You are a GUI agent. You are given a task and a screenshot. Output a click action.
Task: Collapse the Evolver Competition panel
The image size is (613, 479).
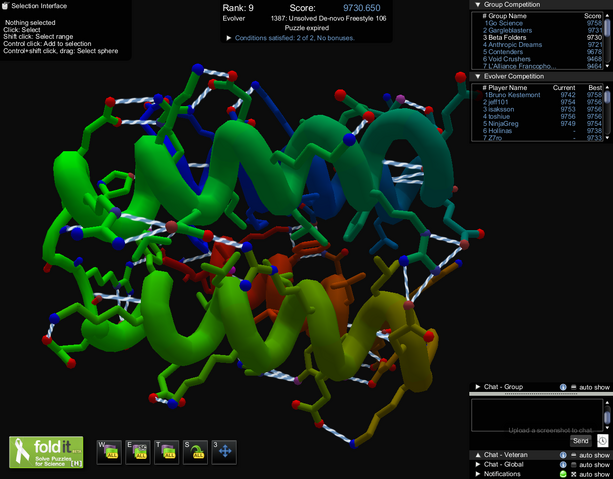pyautogui.click(x=477, y=76)
